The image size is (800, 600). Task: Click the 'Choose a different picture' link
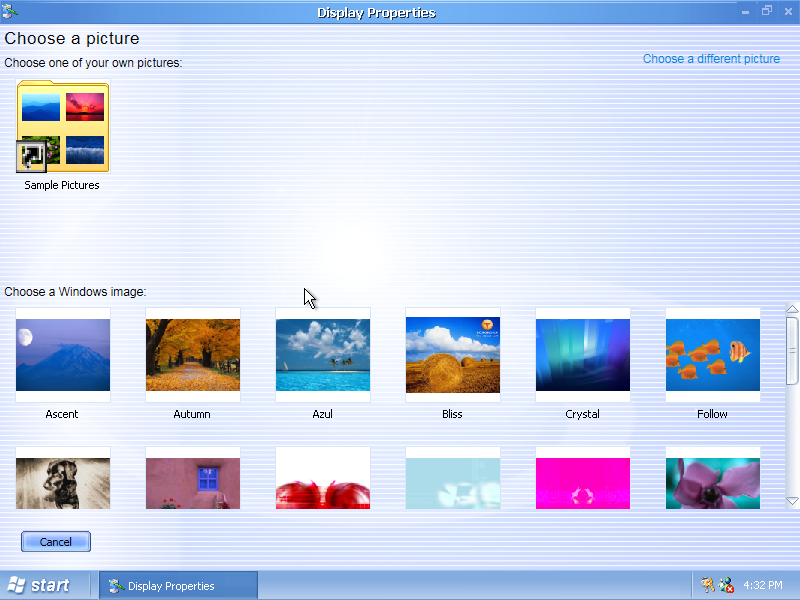coord(711,59)
